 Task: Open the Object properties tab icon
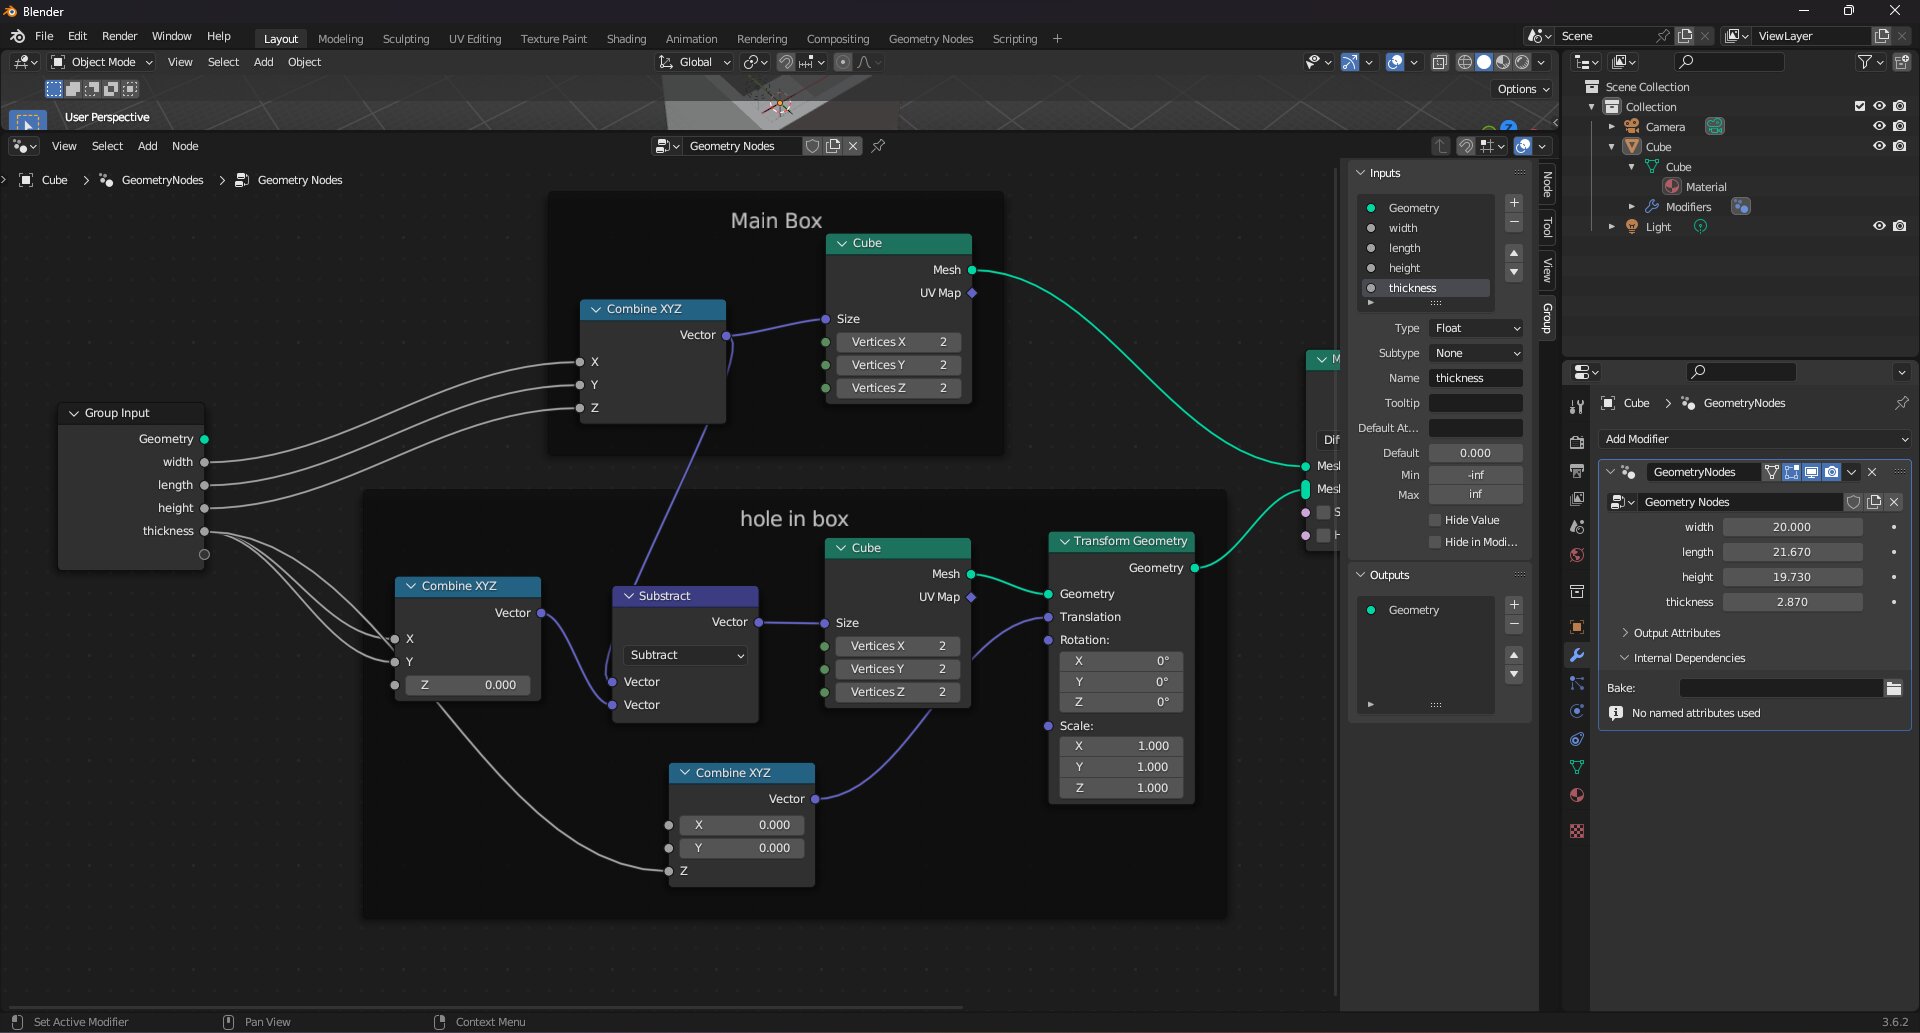point(1577,627)
